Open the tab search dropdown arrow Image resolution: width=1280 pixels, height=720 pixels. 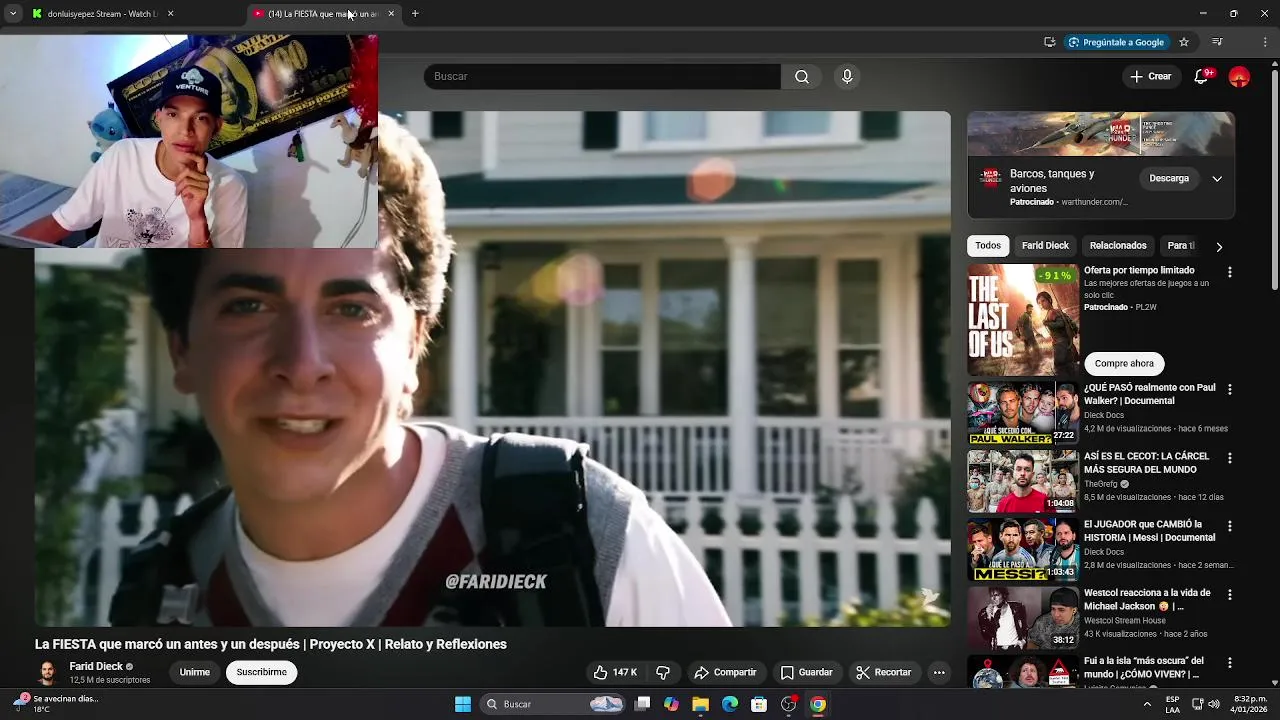tap(12, 14)
